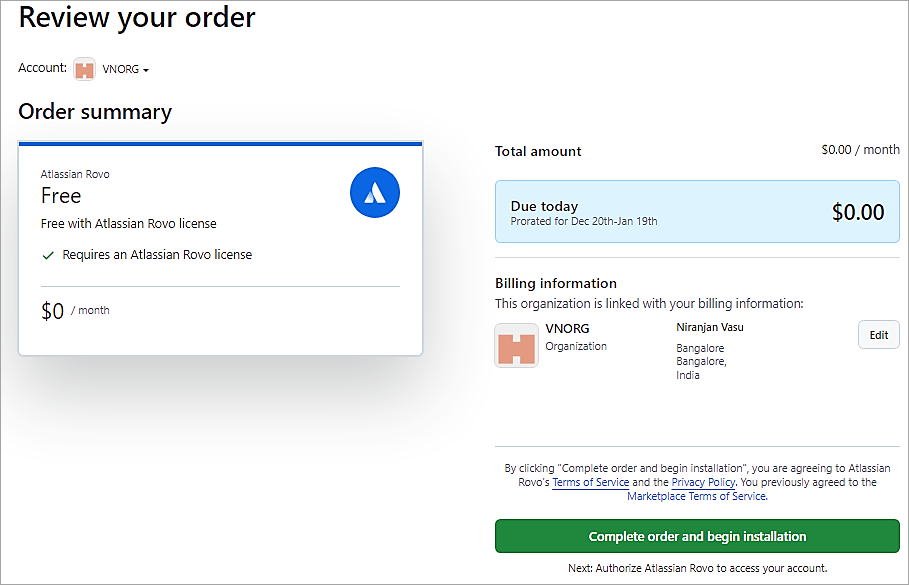This screenshot has width=909, height=585.
Task: Select the Due today summary section
Action: point(696,211)
